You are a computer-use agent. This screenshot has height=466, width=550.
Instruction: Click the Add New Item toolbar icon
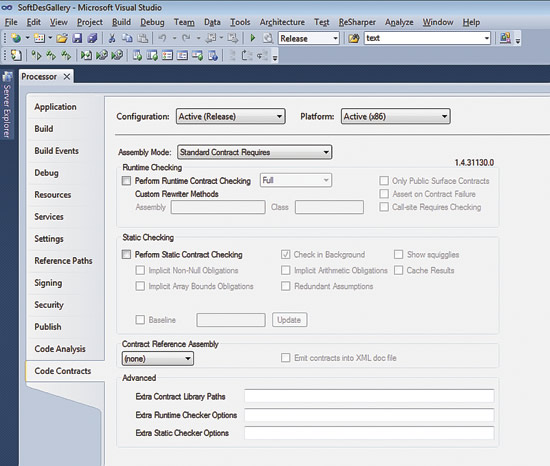point(39,38)
